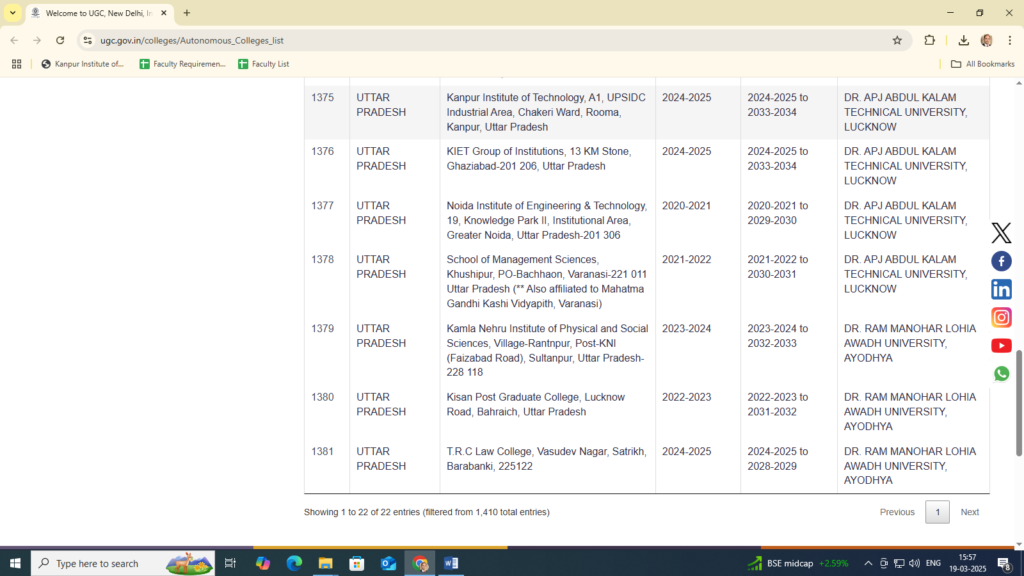This screenshot has height=576, width=1024.
Task: Select the Kisan Post Graduate College cell
Action: [547, 411]
